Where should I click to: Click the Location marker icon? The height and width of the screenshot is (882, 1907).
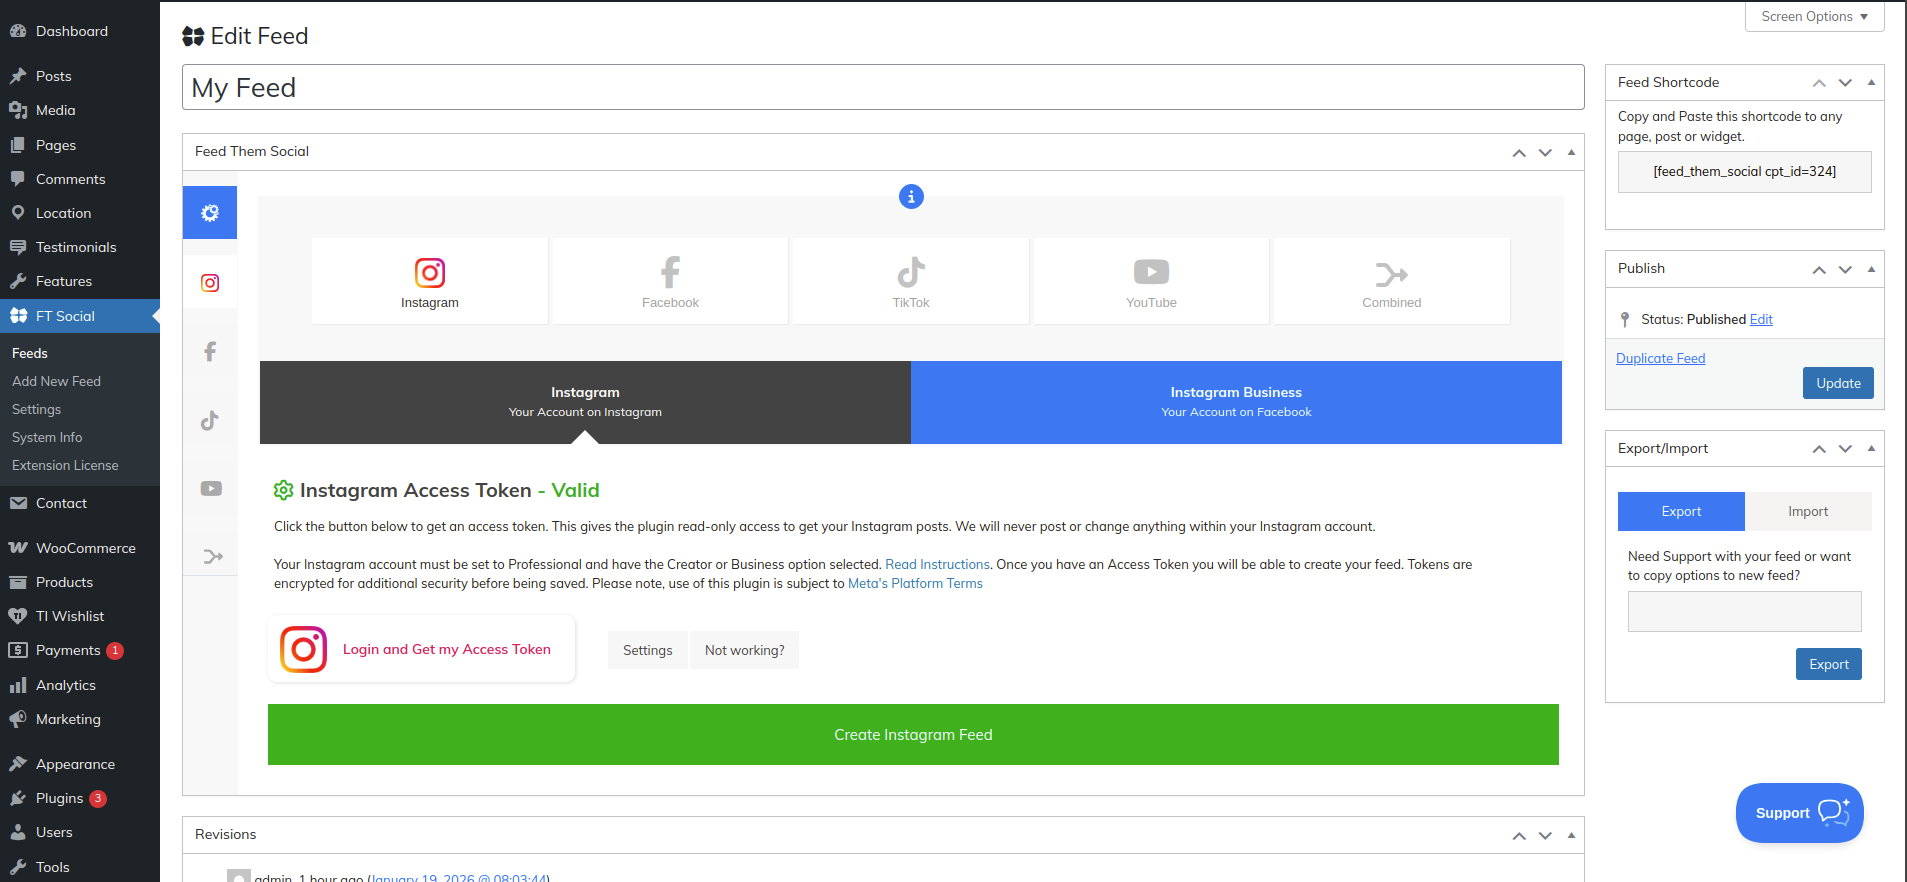pyautogui.click(x=18, y=213)
